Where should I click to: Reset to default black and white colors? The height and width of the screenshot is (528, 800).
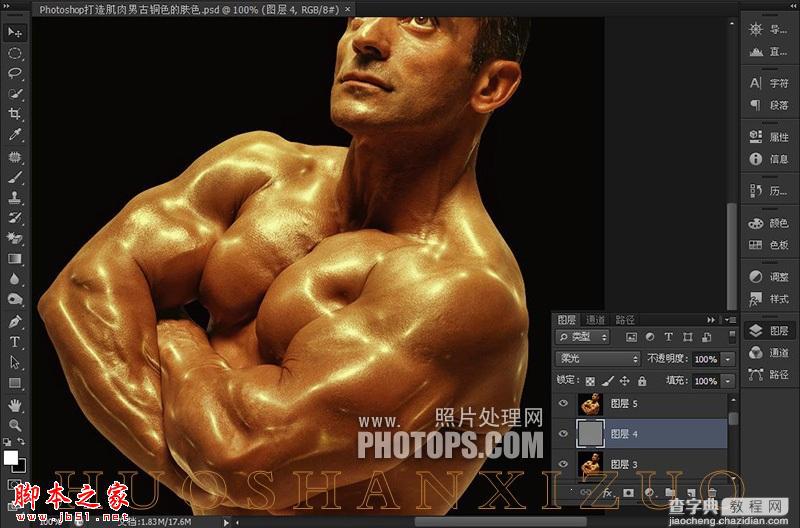(7, 442)
